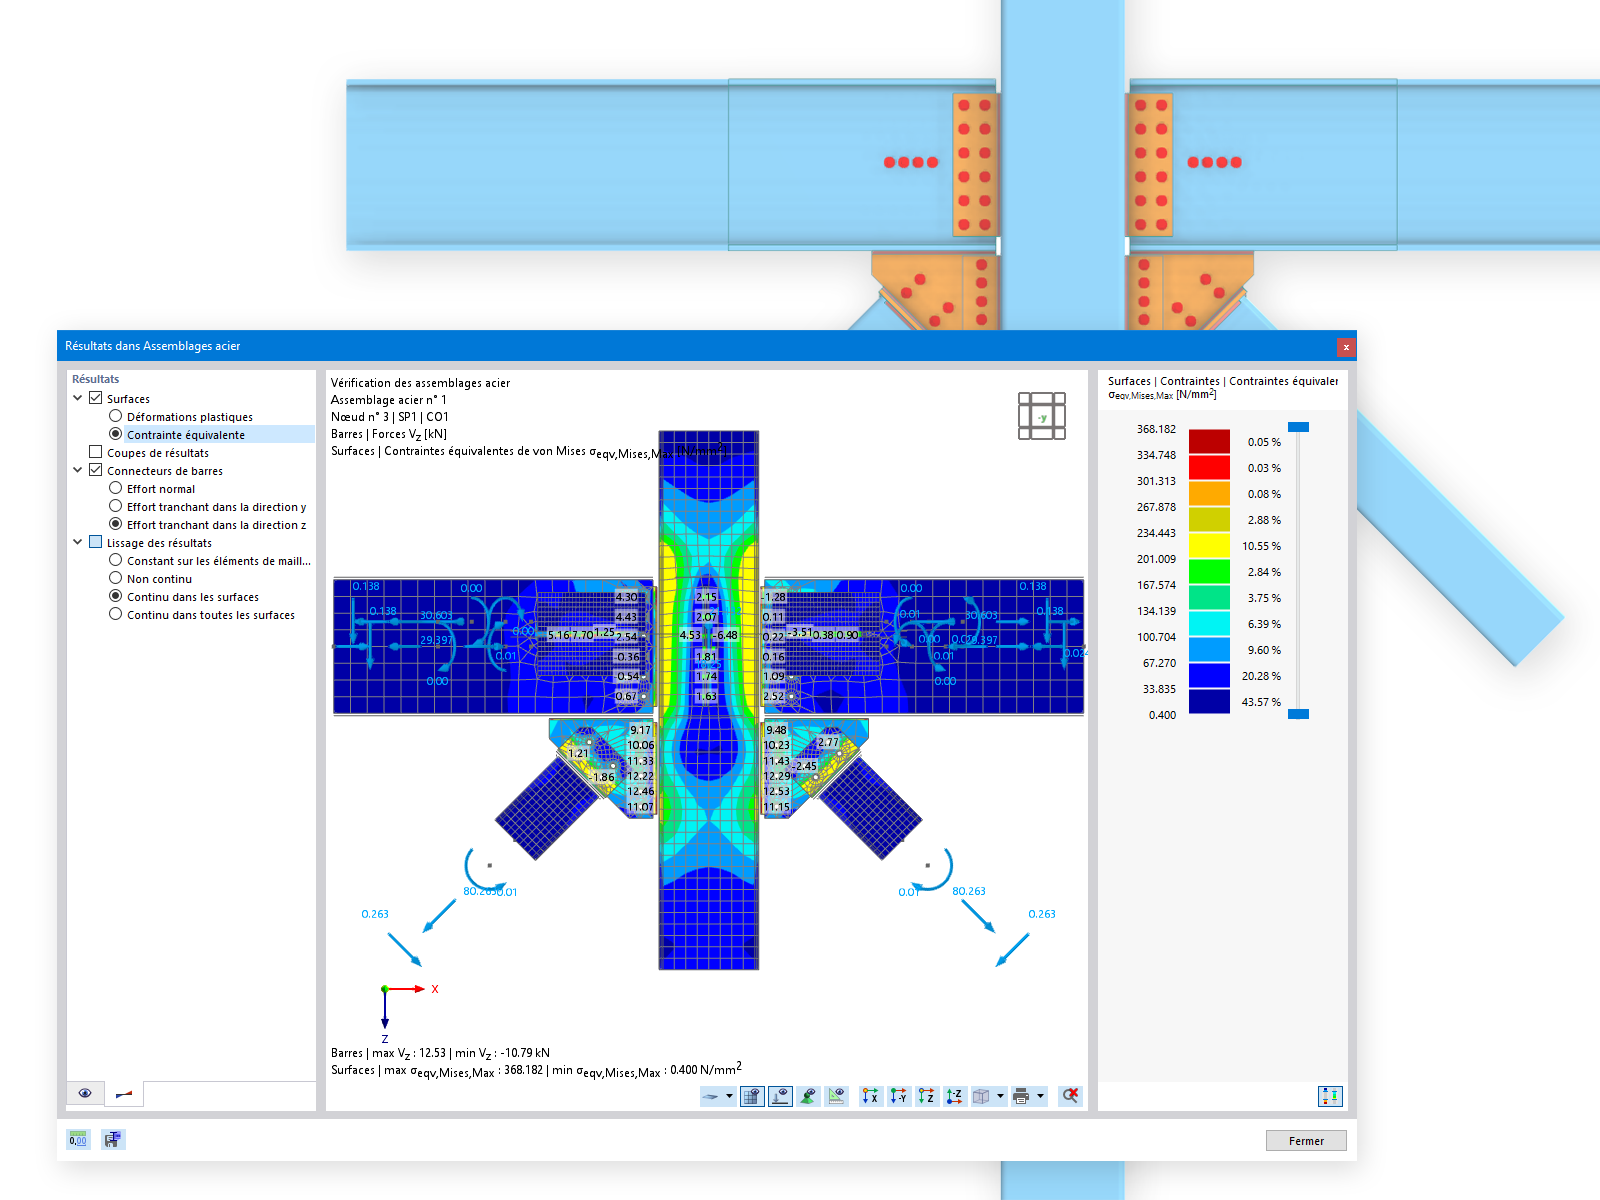The height and width of the screenshot is (1200, 1600).
Task: Click the -y view orientation grid
Action: 1042,416
